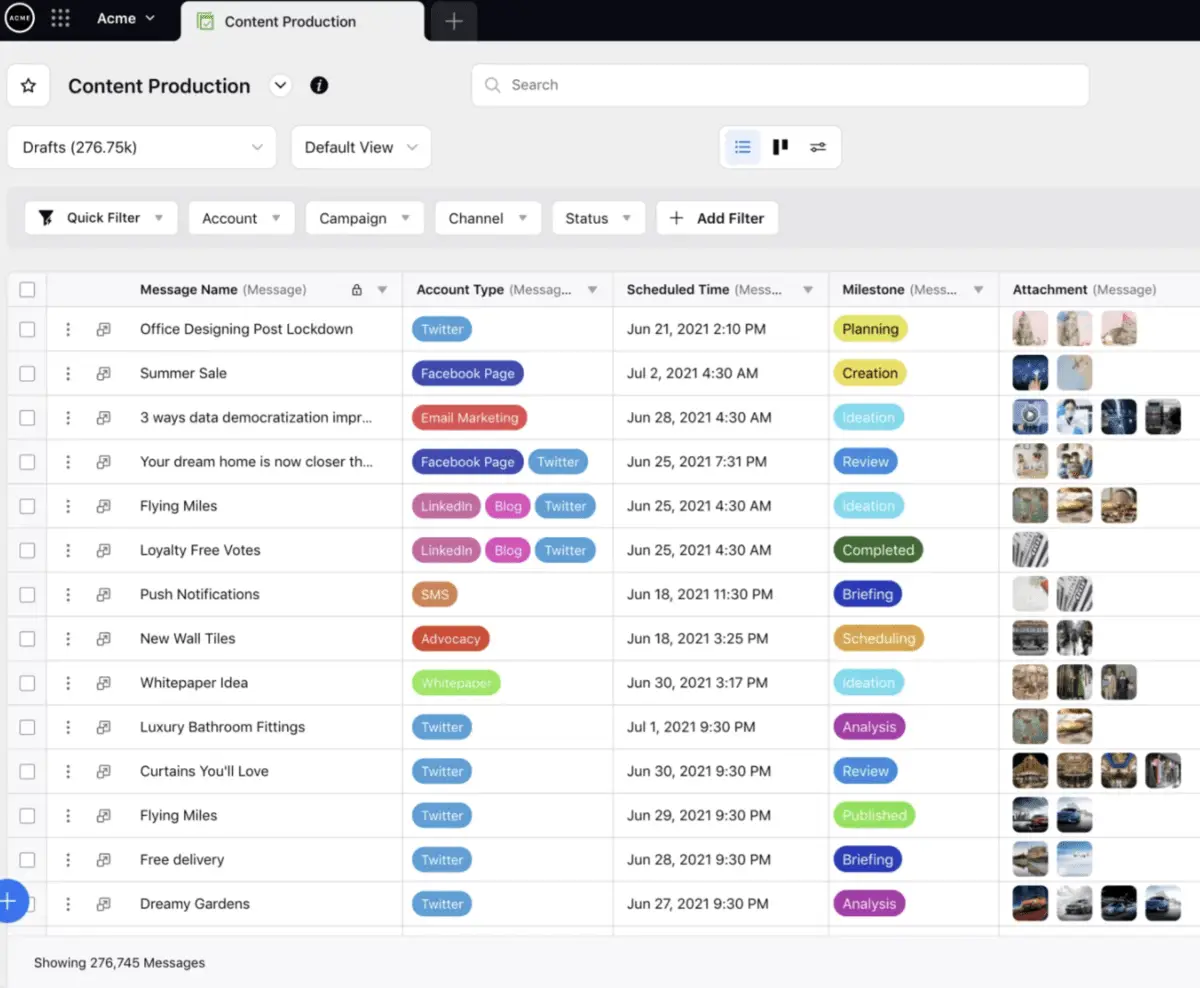Open column settings via the sliders icon

click(818, 146)
